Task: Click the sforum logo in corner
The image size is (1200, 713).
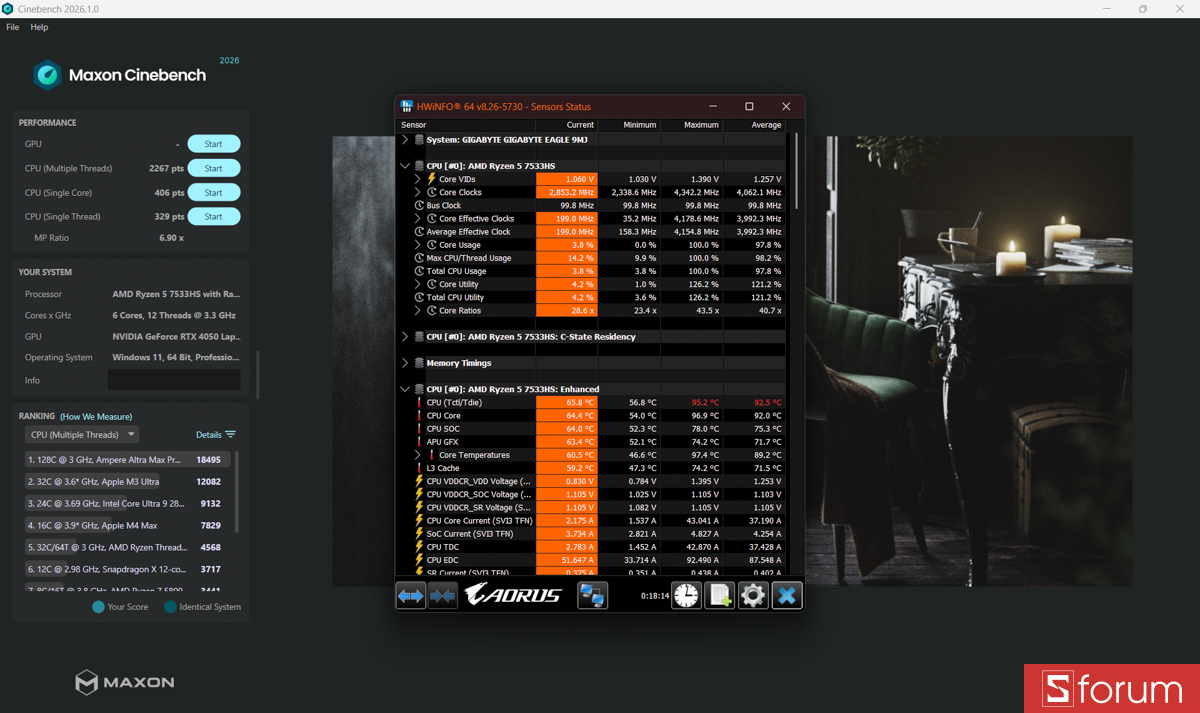Action: click(1112, 689)
